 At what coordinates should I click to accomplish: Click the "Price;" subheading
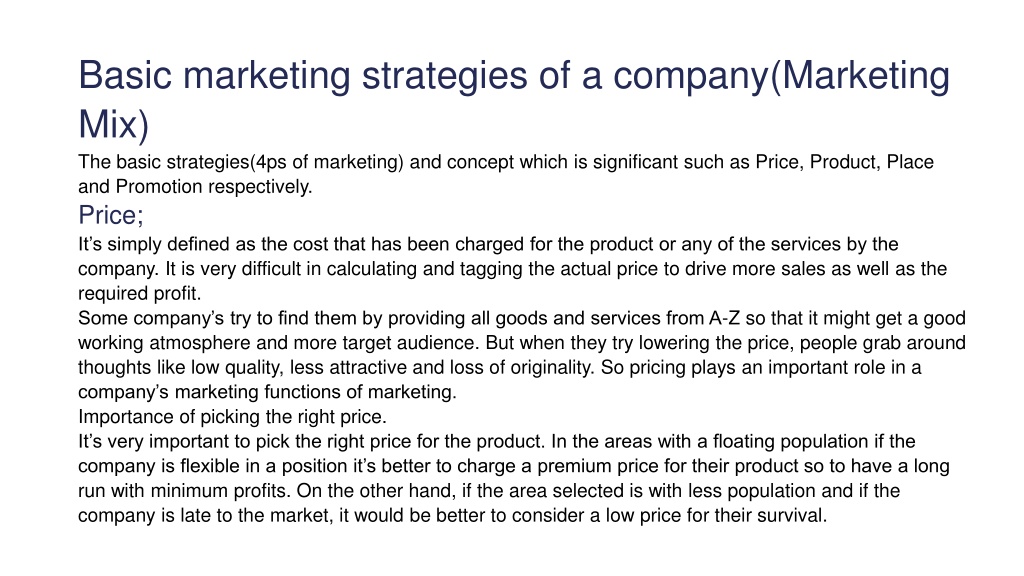pyautogui.click(x=111, y=215)
